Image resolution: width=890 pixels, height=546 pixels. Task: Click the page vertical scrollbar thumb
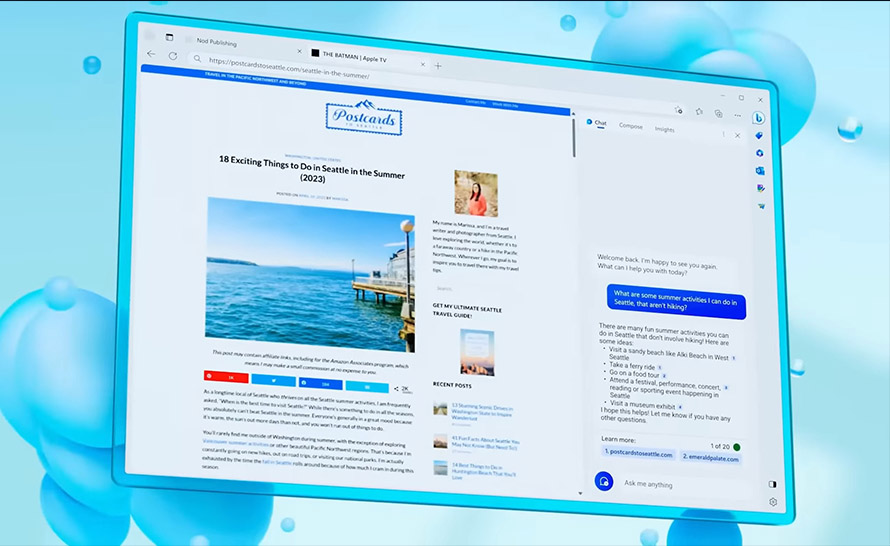(x=574, y=138)
